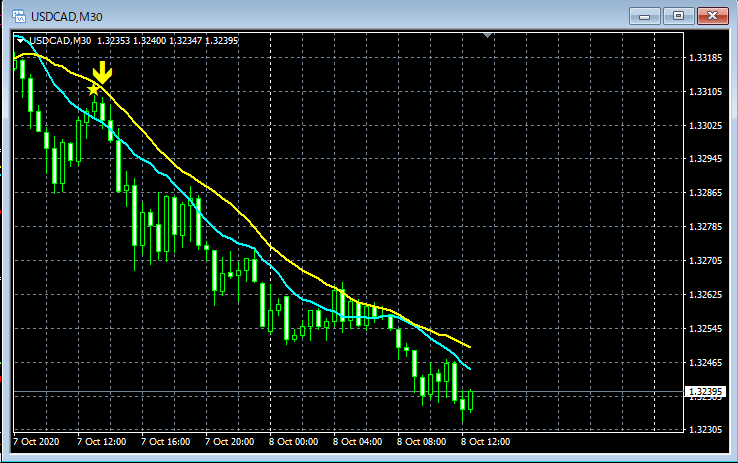Minimize the USDCAD,M30 chart window
This screenshot has height=463, width=738.
pyautogui.click(x=644, y=16)
